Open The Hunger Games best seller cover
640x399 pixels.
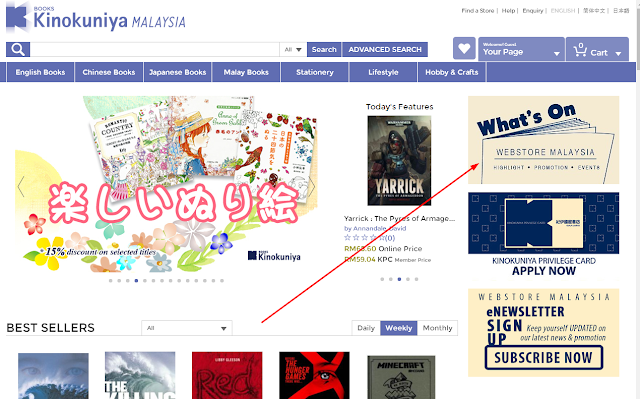pyautogui.click(x=314, y=375)
